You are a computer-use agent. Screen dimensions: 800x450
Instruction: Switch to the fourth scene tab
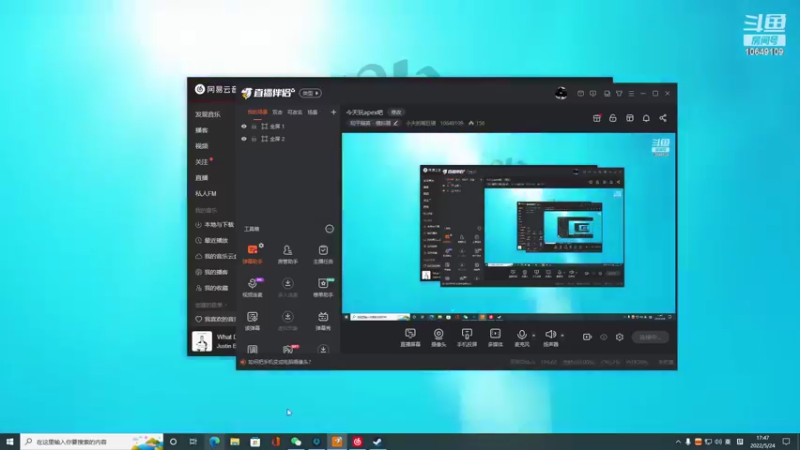tap(312, 112)
